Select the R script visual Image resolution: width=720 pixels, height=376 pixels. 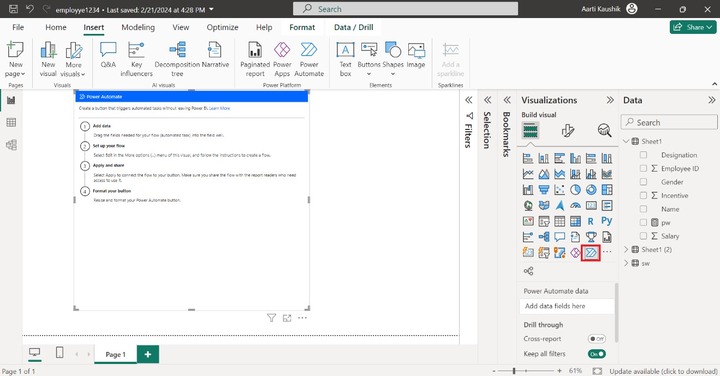591,221
